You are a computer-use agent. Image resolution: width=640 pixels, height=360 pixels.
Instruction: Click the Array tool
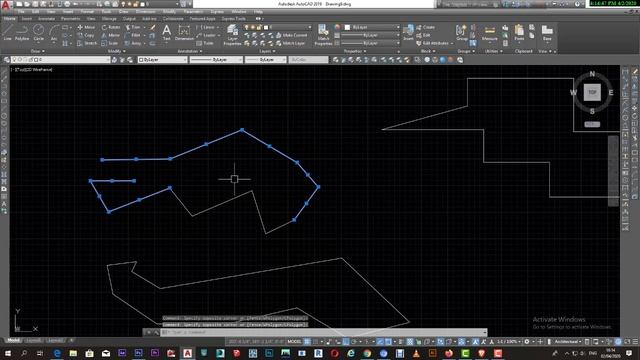(x=133, y=43)
